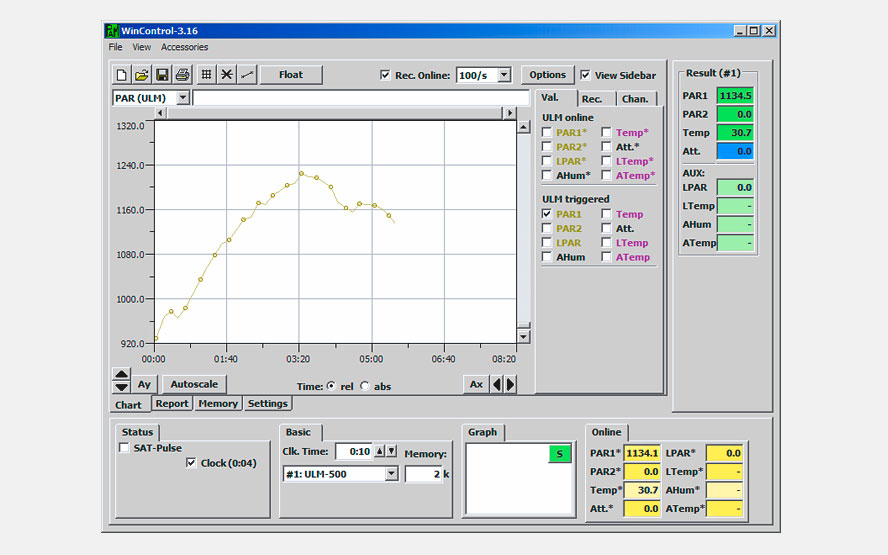Enable Temp* under ULM online
The height and width of the screenshot is (555, 888).
tap(606, 132)
